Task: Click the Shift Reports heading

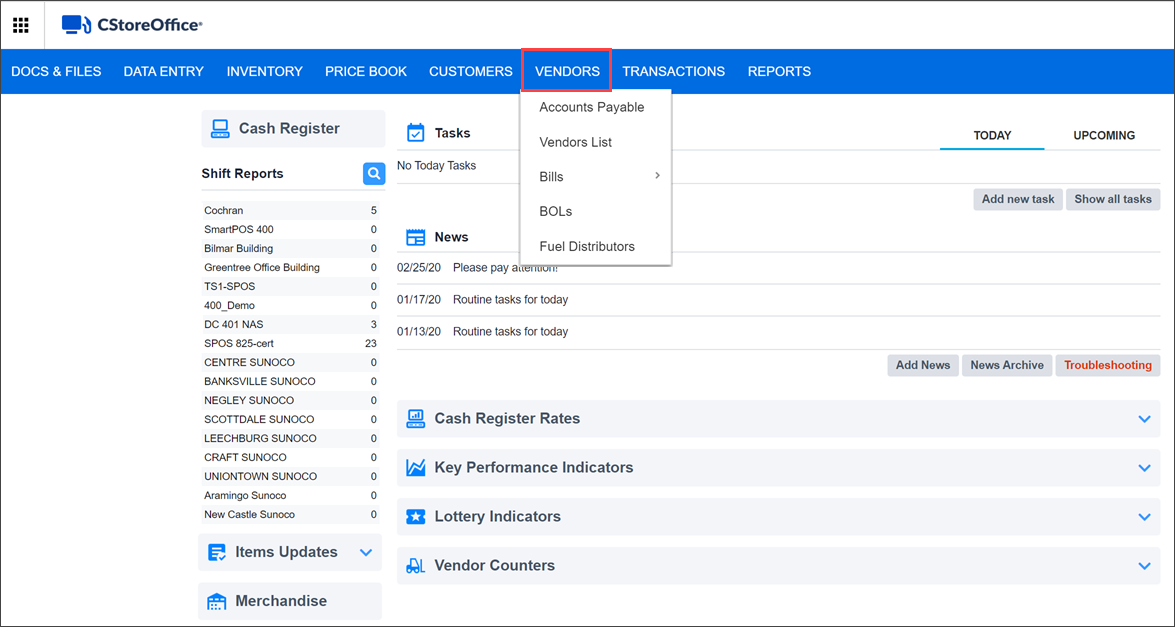Action: (243, 174)
